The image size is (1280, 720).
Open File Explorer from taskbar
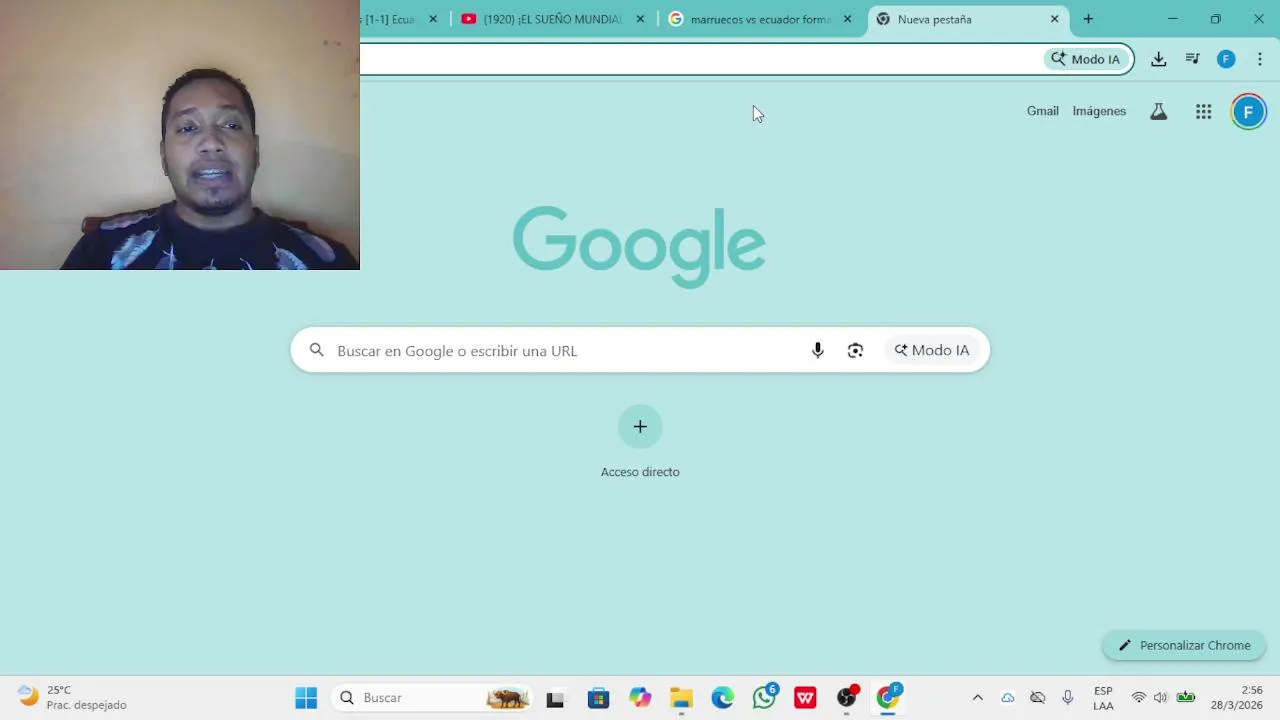point(681,698)
